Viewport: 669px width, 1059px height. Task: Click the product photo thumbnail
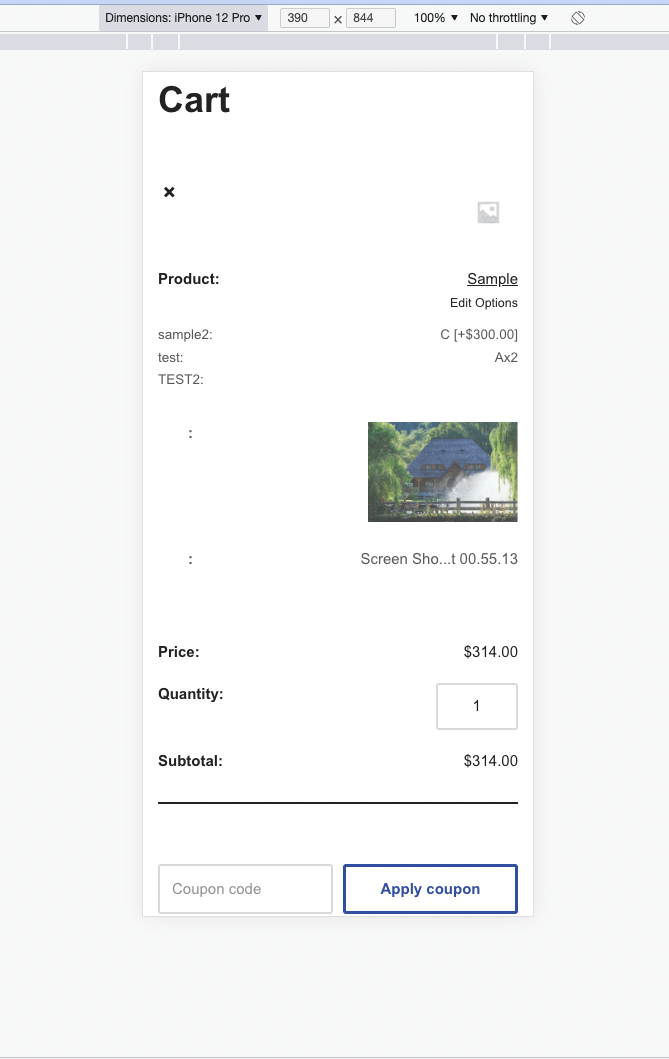pyautogui.click(x=443, y=471)
